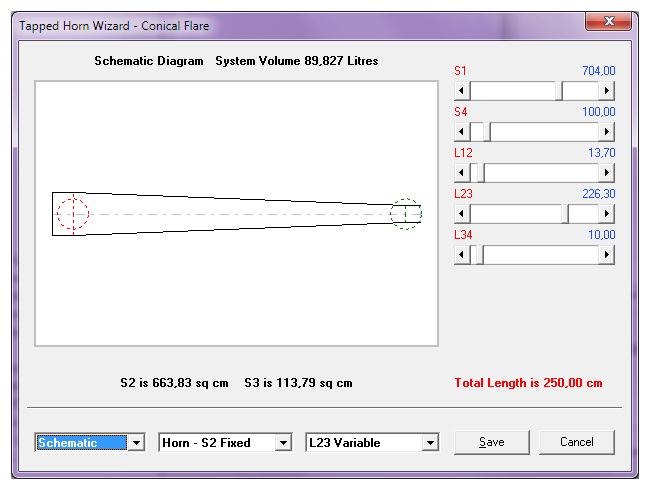
Task: Click the Total Length is 250,00 cm text
Action: tap(528, 383)
